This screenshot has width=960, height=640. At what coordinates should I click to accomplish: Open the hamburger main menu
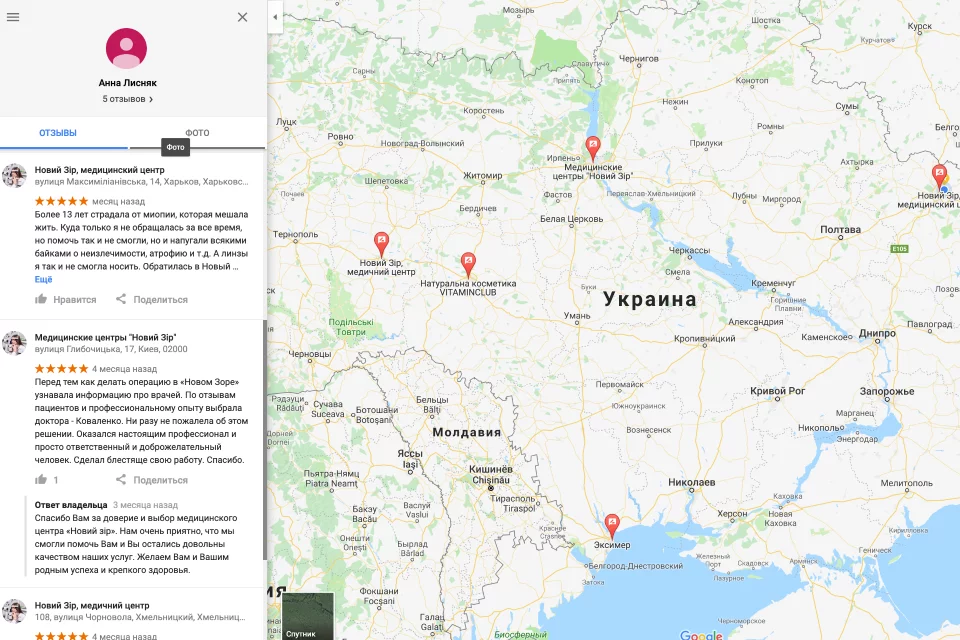click(x=13, y=17)
